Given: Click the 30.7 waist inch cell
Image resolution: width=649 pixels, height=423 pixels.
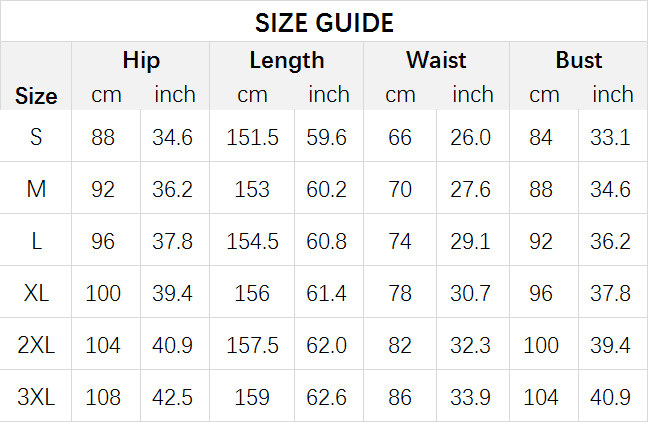Looking at the screenshot, I should click(470, 293).
